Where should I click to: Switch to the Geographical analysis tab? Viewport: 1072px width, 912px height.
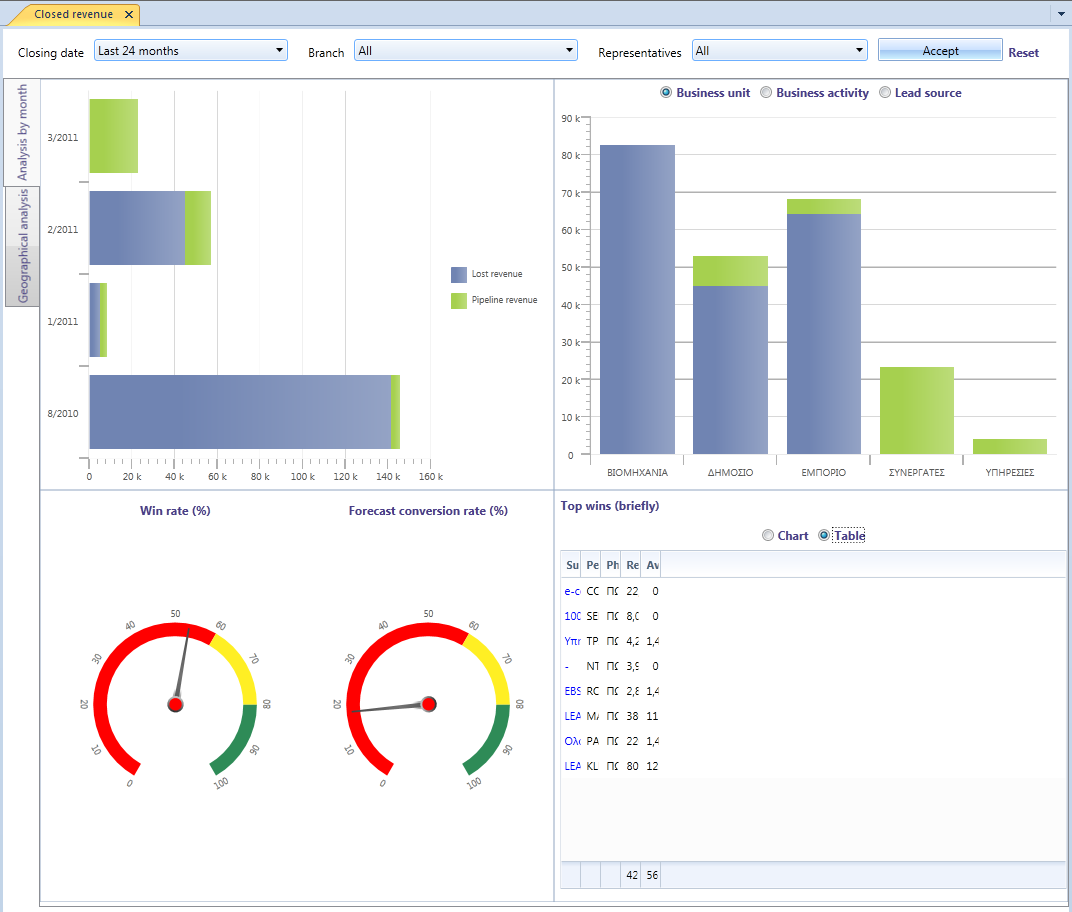point(23,246)
